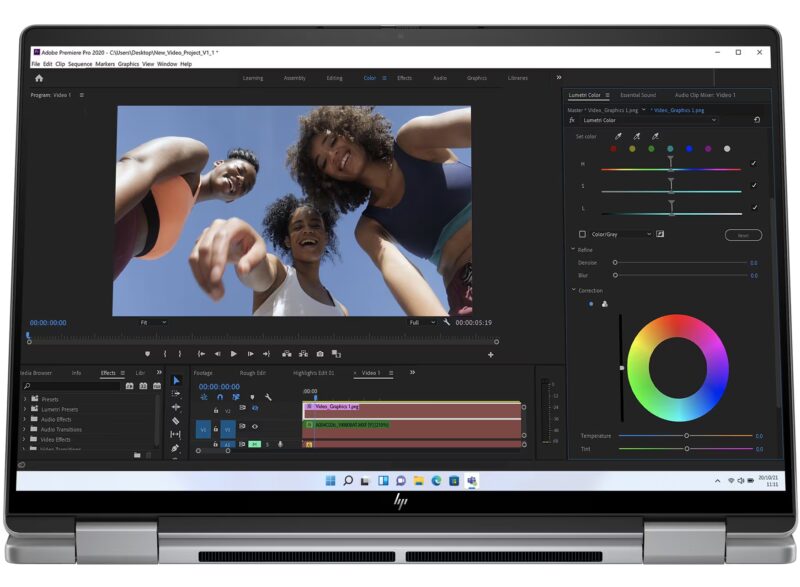Open the Fit zoom level dropdown
This screenshot has width=800, height=587.
(153, 322)
